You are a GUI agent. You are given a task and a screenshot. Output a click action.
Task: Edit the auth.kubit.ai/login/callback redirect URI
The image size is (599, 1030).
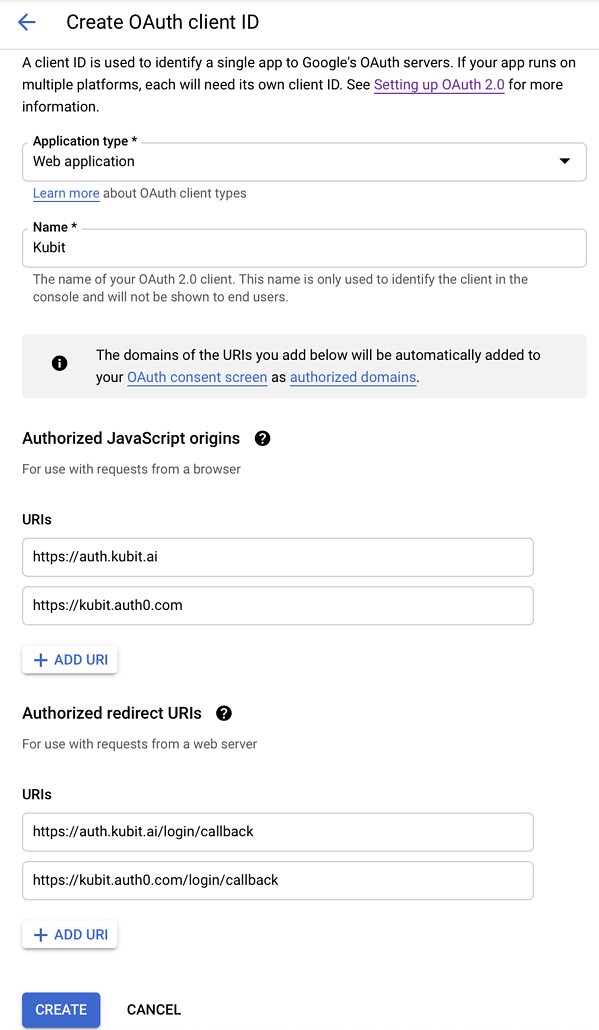pyautogui.click(x=278, y=832)
